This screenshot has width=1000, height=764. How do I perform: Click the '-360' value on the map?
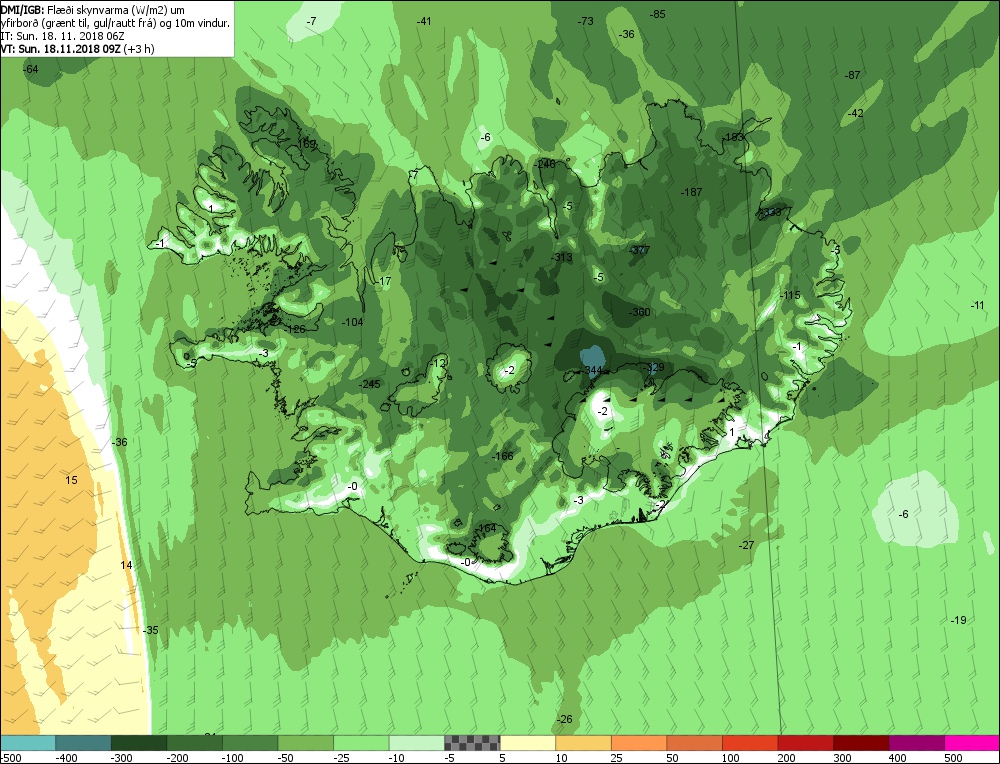click(x=640, y=312)
